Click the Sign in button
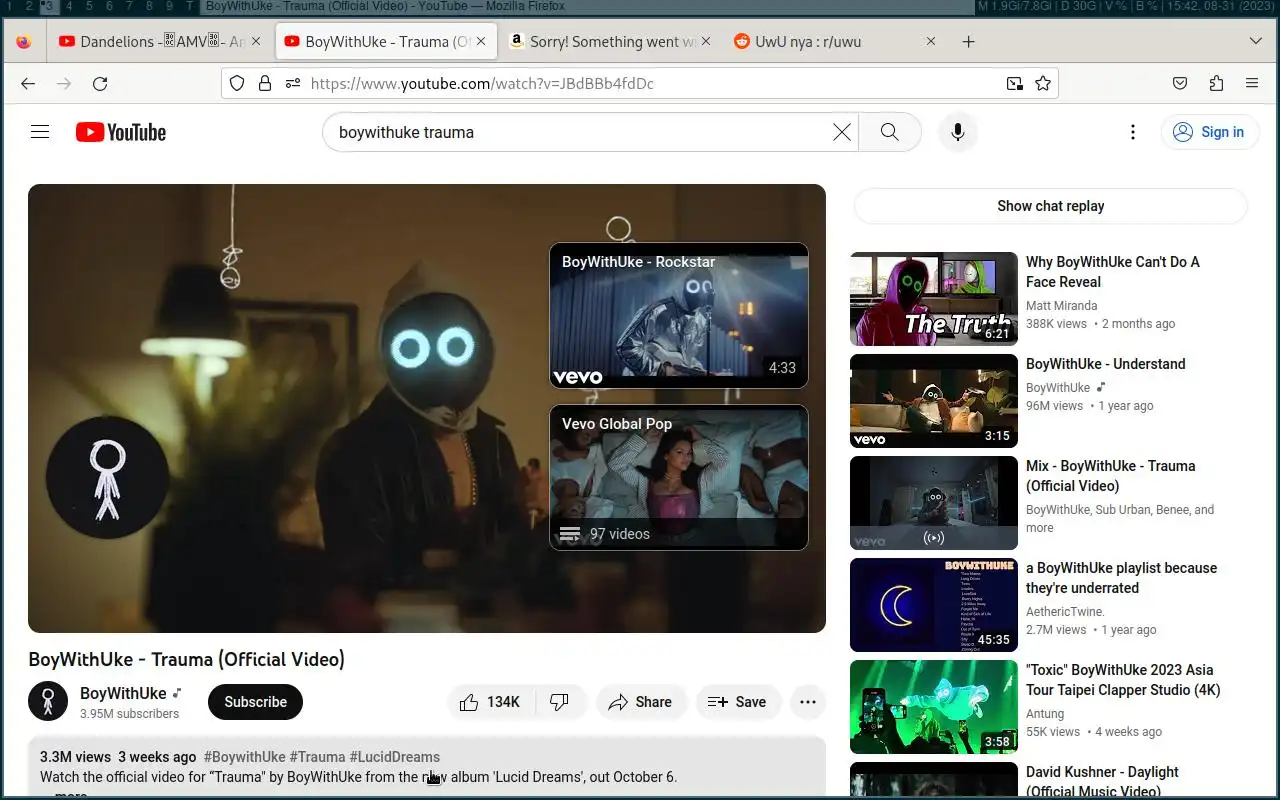1280x800 pixels. click(1210, 132)
